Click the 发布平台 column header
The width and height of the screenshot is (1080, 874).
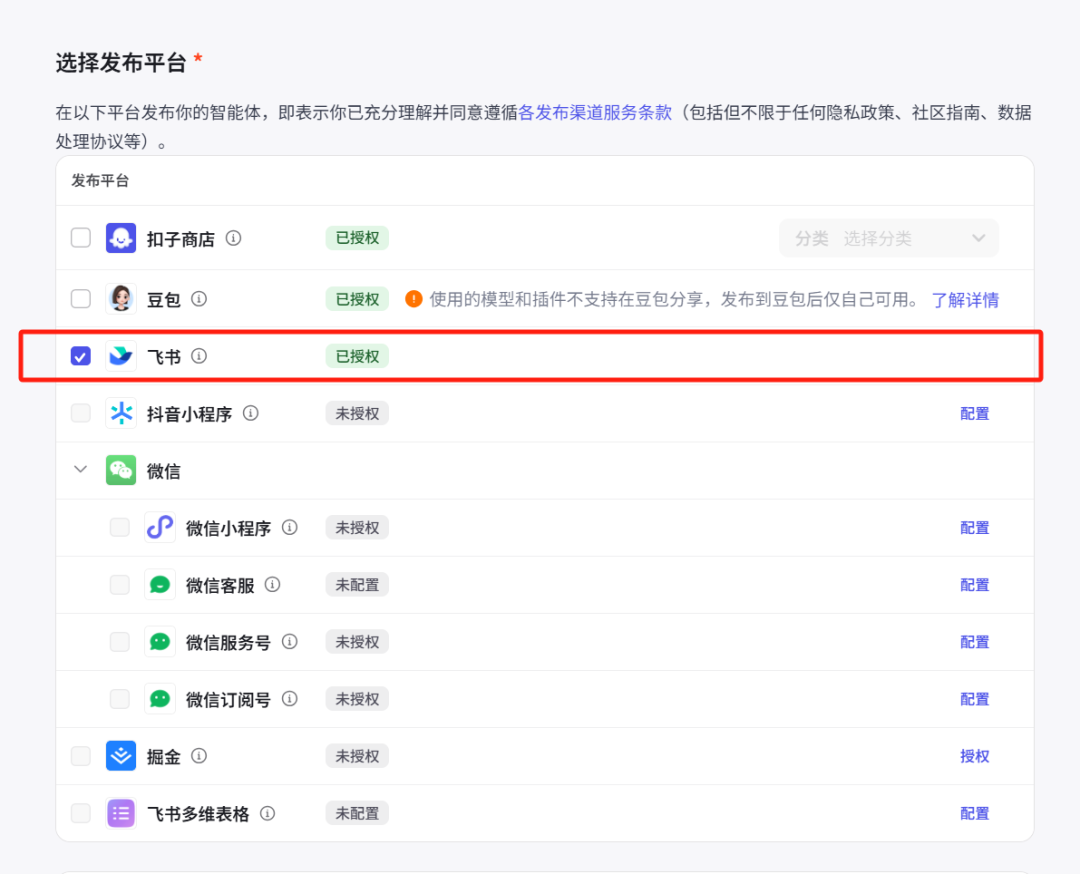[x=101, y=181]
